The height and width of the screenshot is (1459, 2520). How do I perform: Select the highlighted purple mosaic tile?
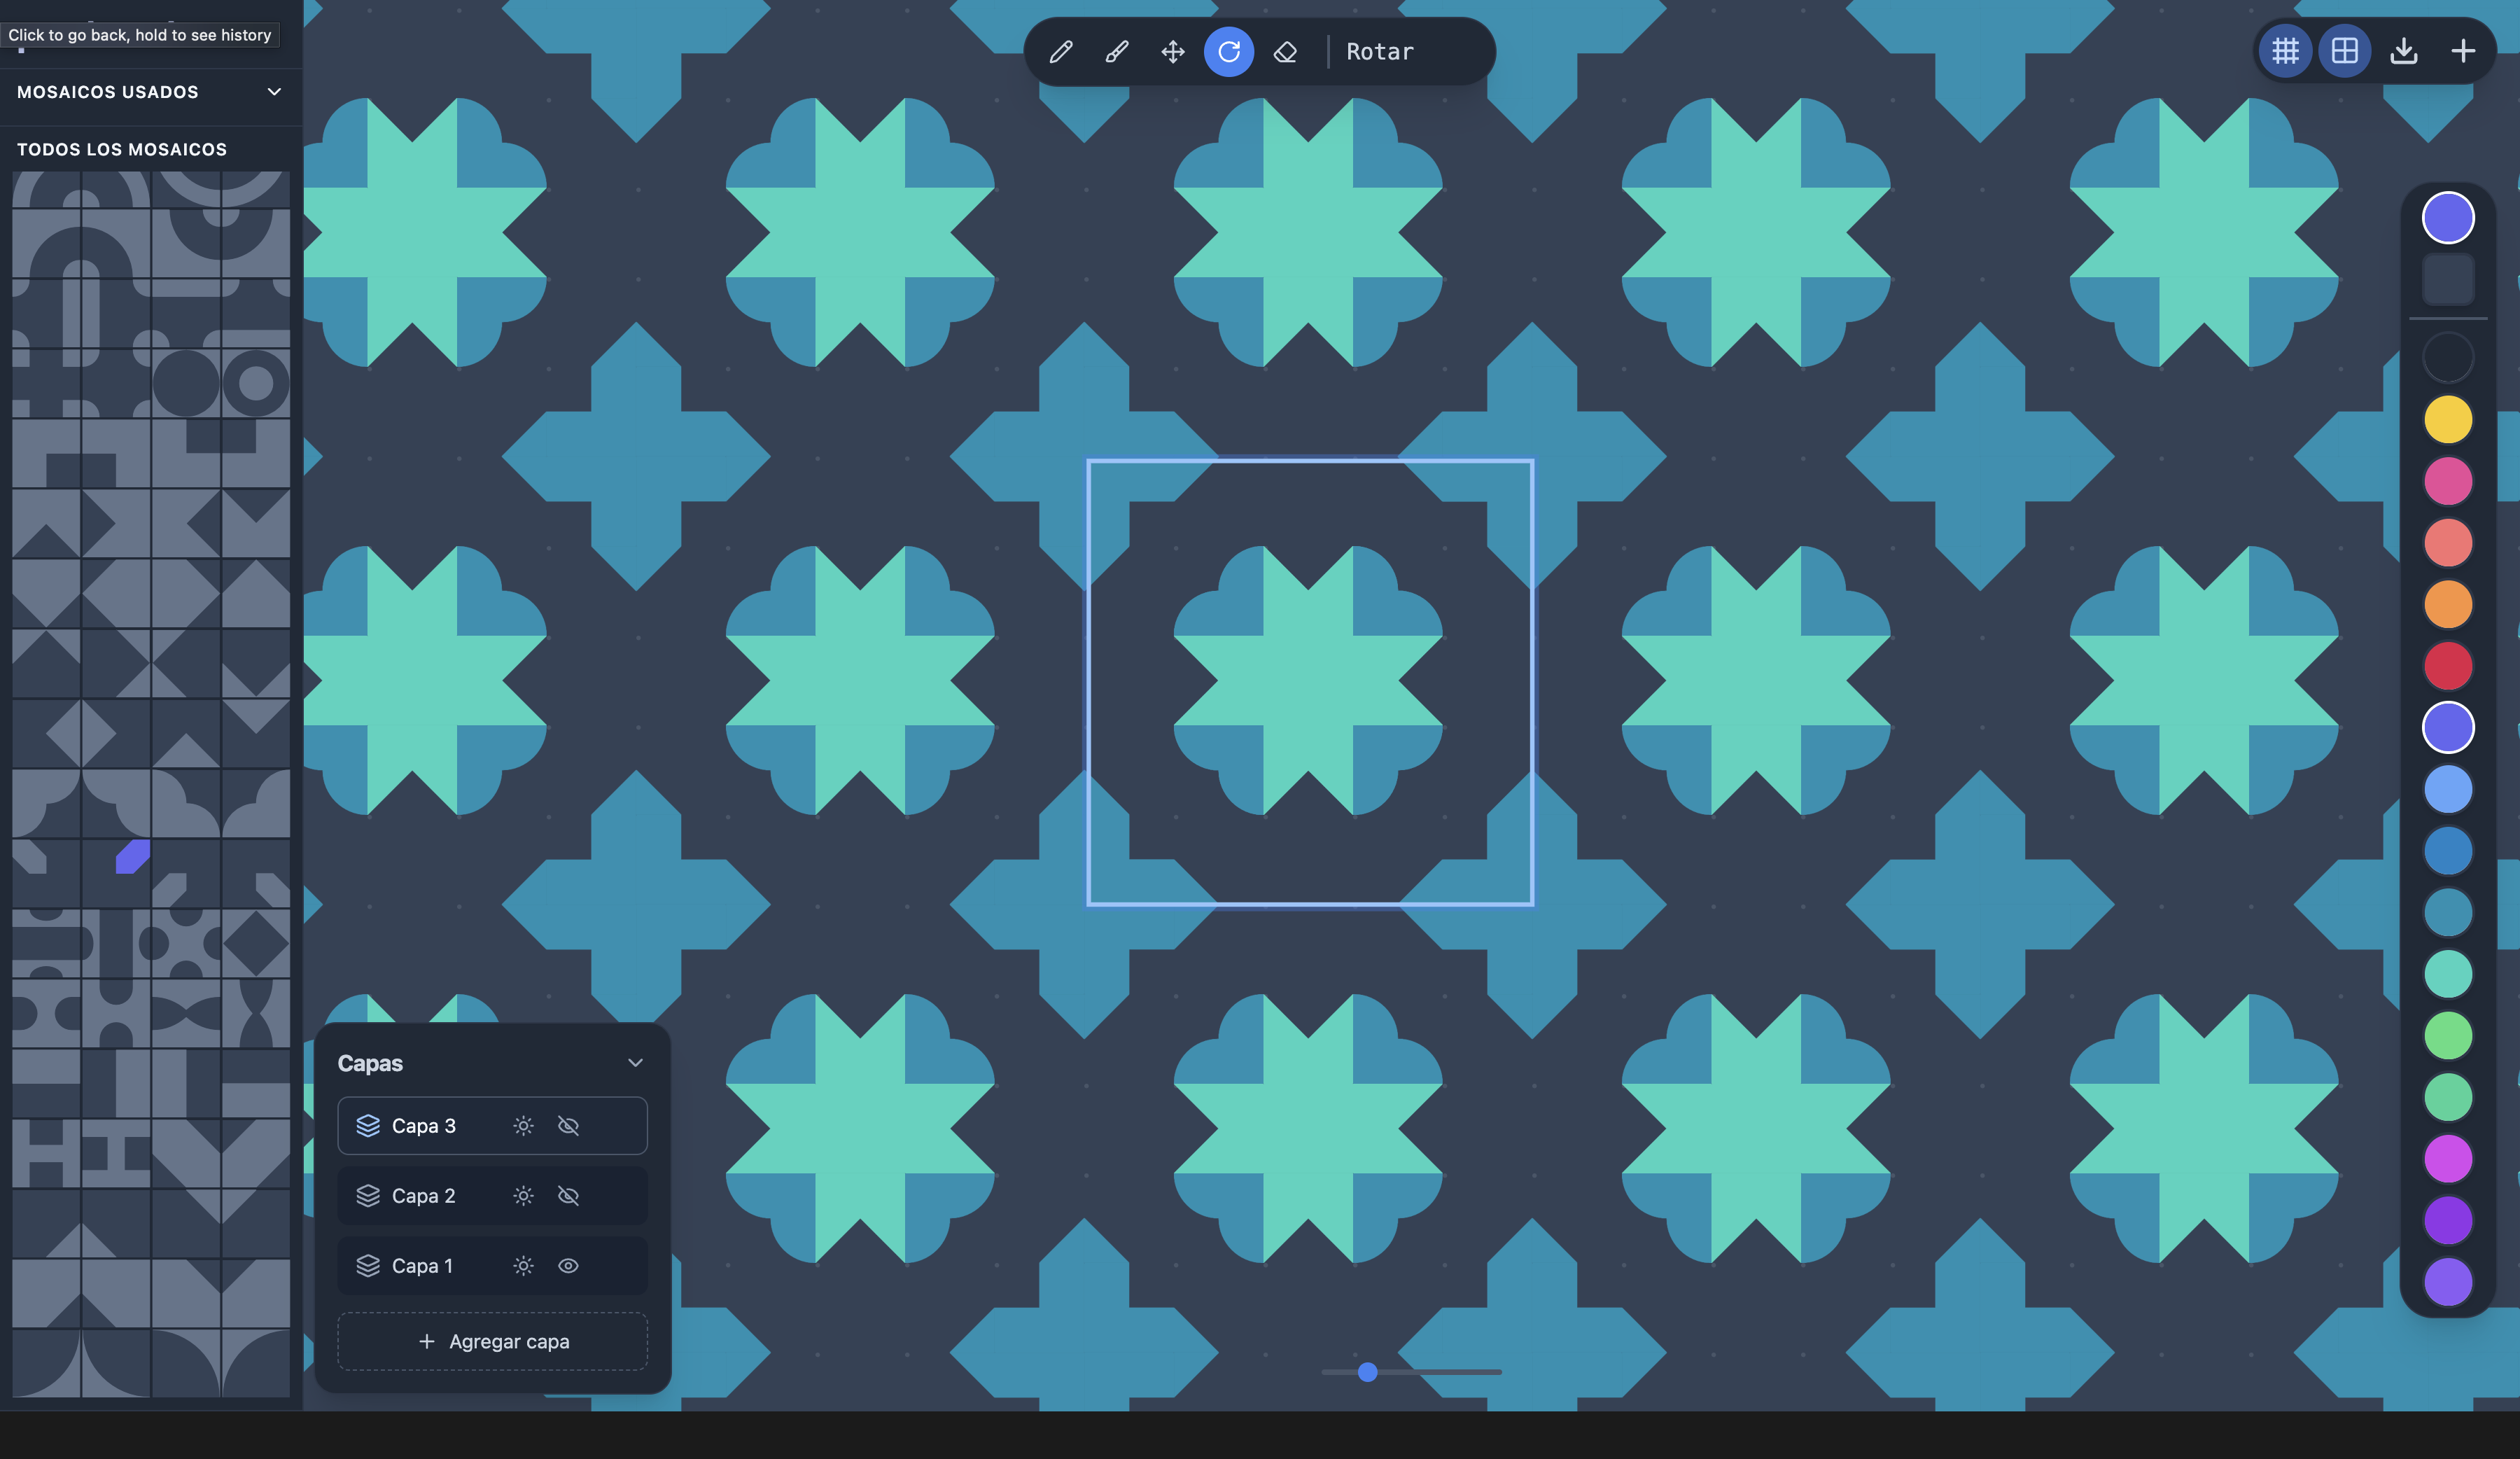(x=116, y=873)
